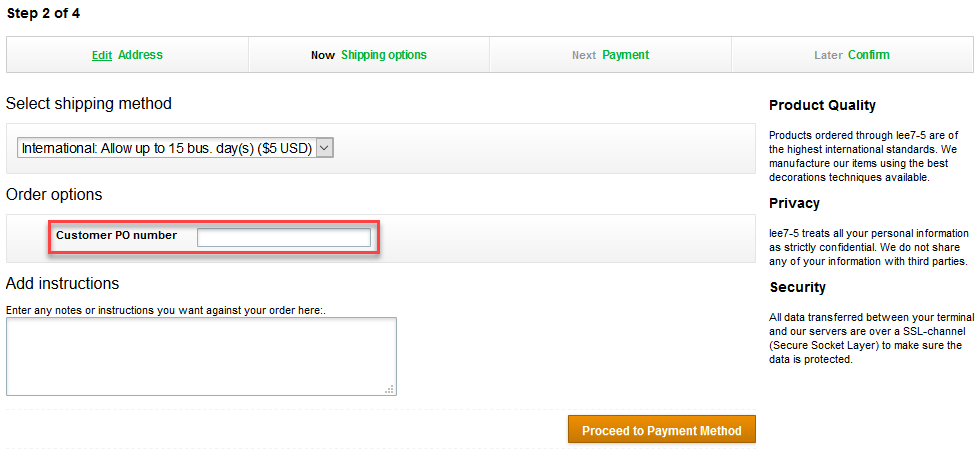Focus the Customer PO number field
980x450 pixels.
coord(283,237)
